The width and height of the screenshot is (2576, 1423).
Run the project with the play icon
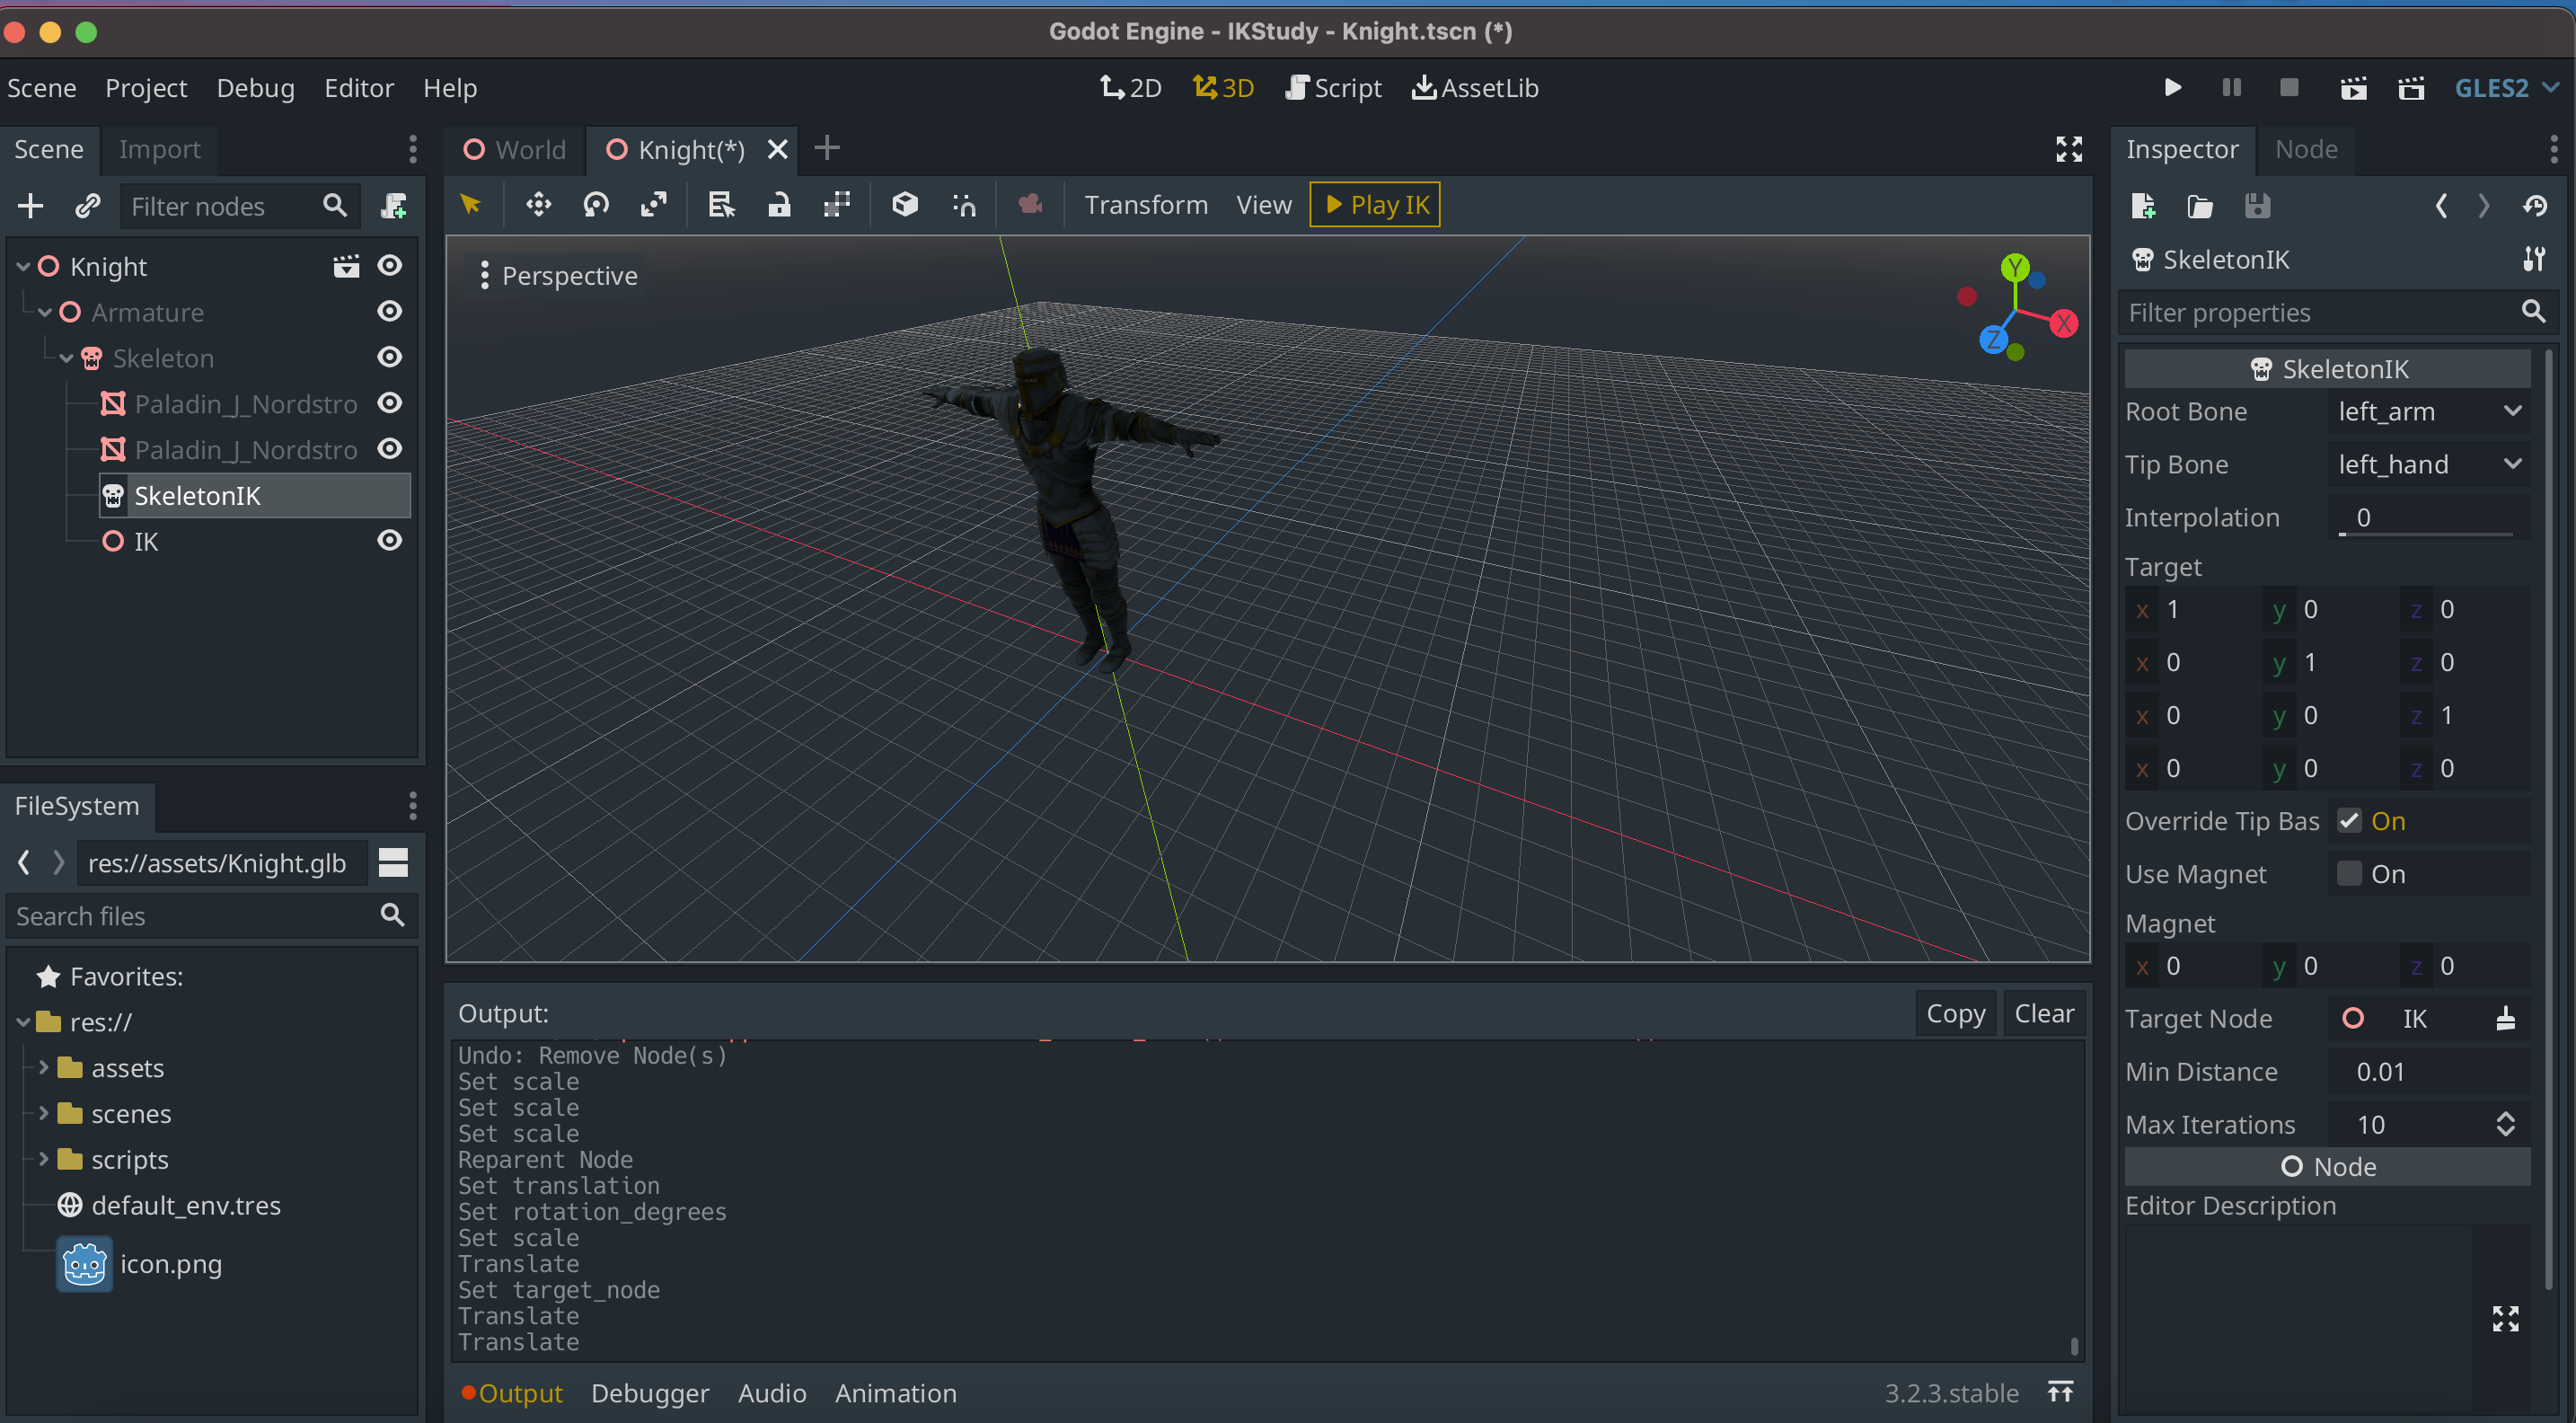pyautogui.click(x=2172, y=87)
